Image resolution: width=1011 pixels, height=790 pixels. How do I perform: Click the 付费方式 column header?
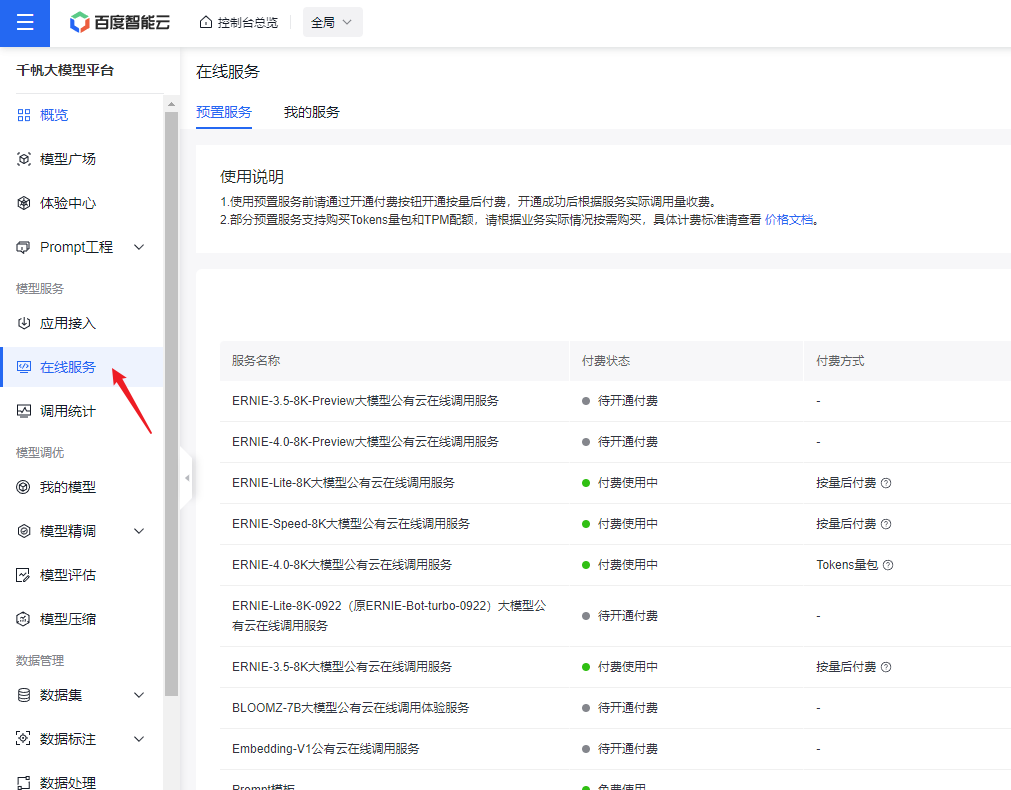[840, 360]
